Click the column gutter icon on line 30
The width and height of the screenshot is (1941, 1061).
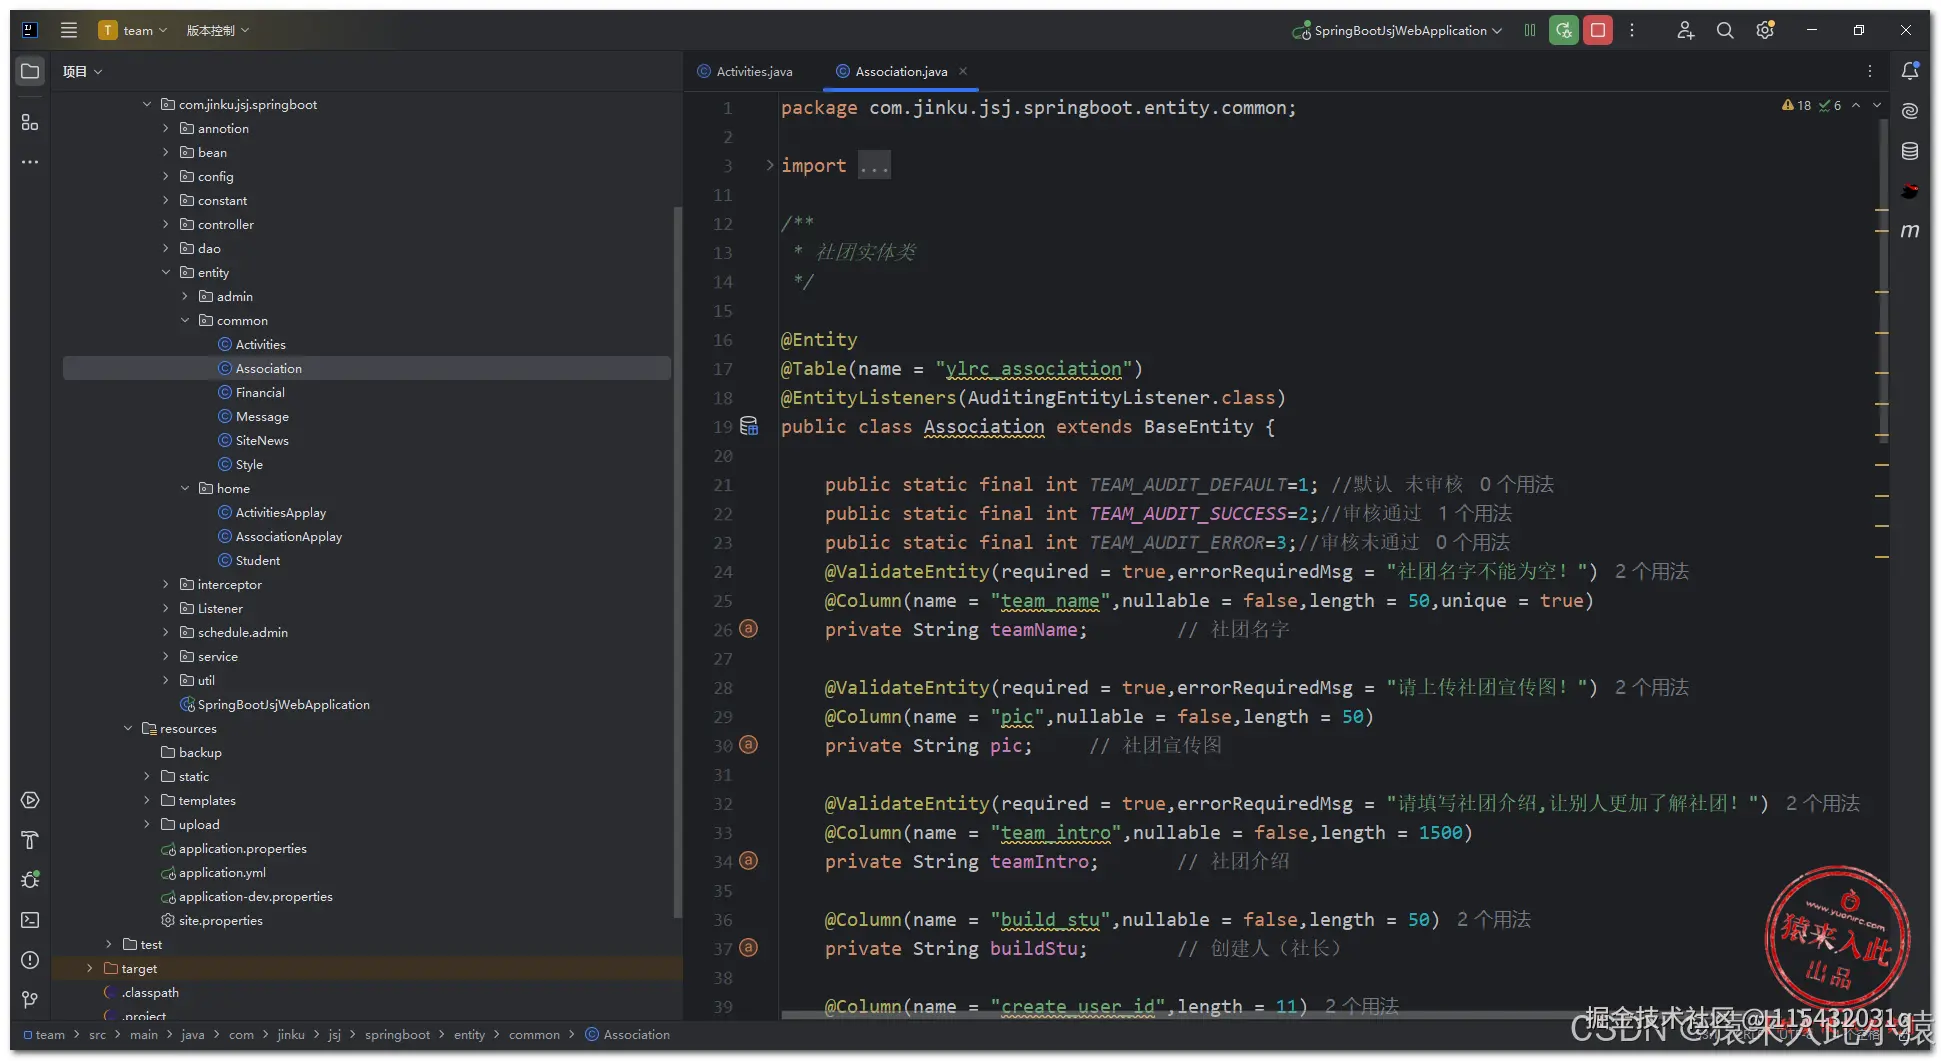(748, 745)
